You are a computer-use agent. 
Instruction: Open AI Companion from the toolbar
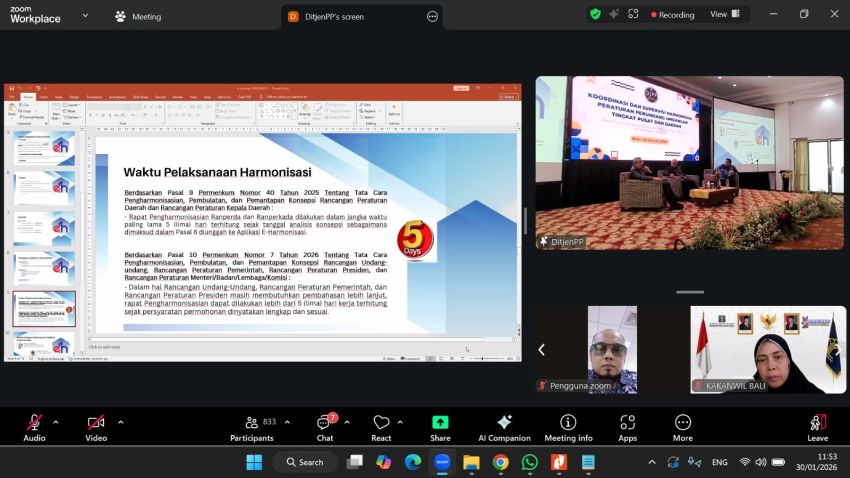(504, 428)
